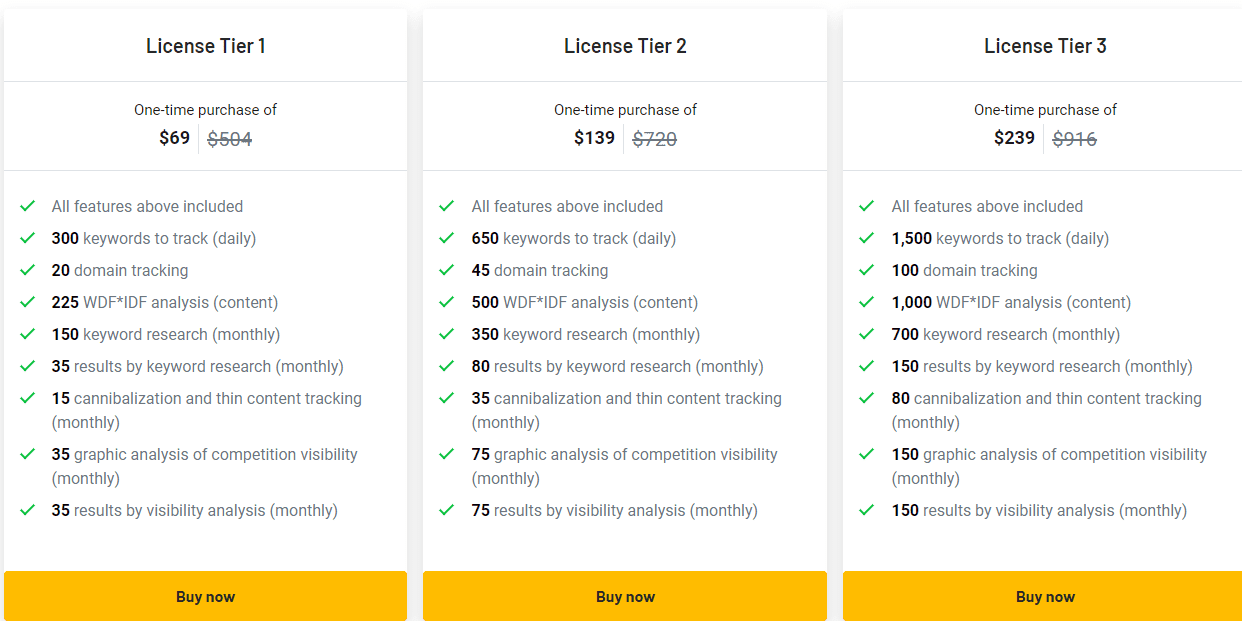Click checkmark beside 500 WDF*IDF analysis
This screenshot has height=621, width=1242.
[447, 302]
